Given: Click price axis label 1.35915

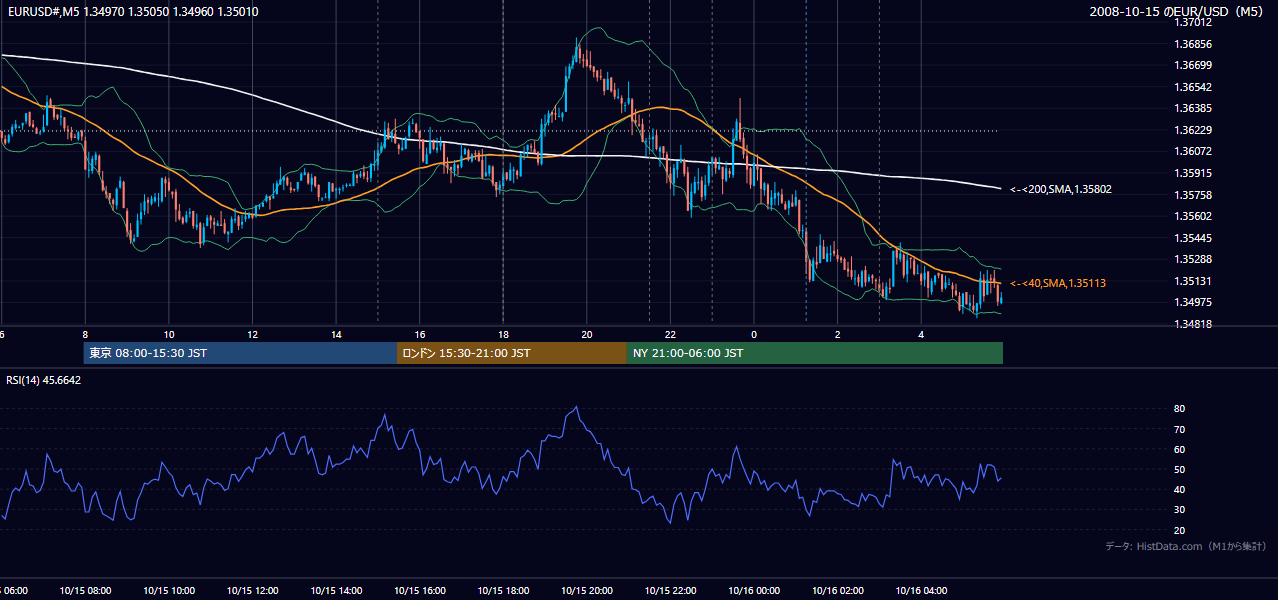Looking at the screenshot, I should pos(1192,173).
